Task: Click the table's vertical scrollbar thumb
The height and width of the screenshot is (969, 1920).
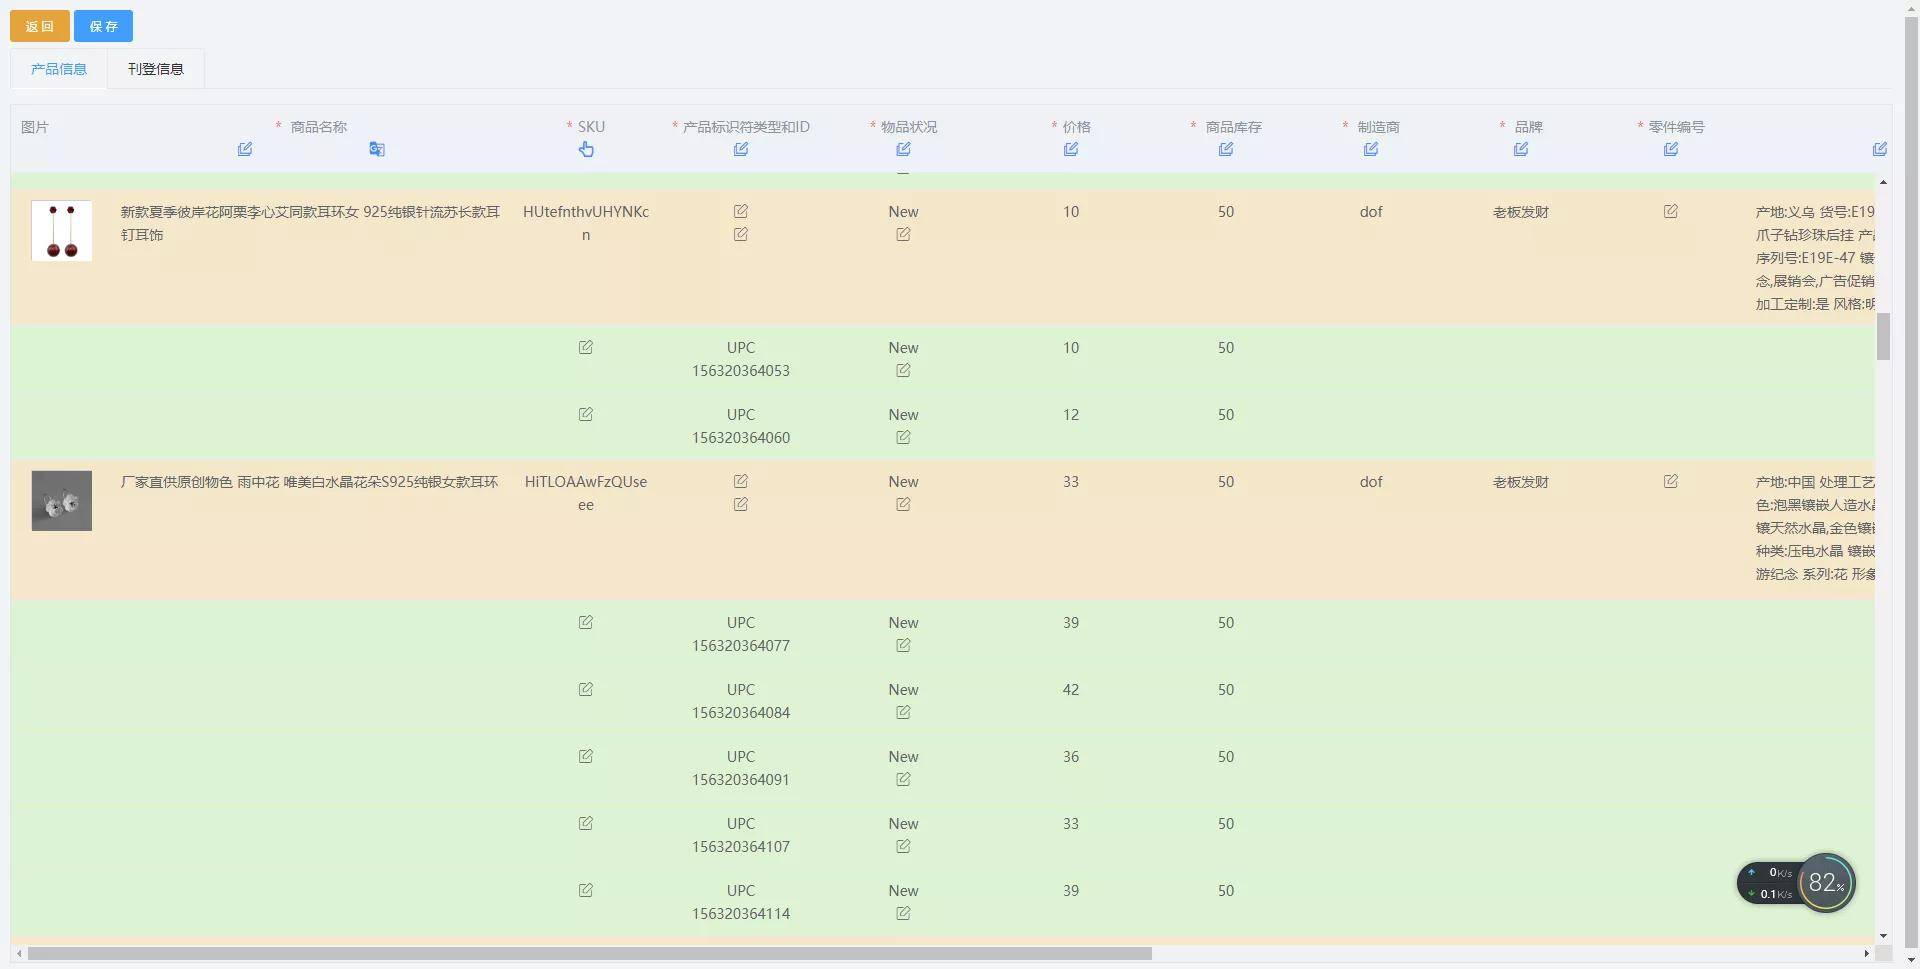Action: pyautogui.click(x=1883, y=336)
